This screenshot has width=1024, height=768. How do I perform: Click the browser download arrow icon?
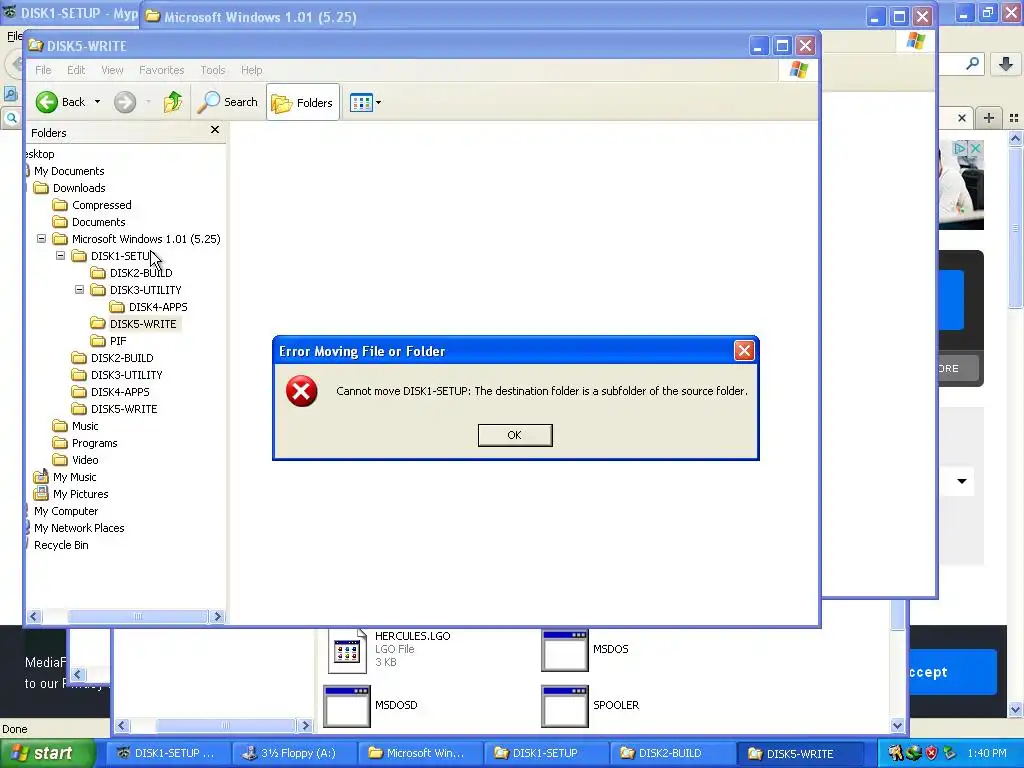(1006, 64)
